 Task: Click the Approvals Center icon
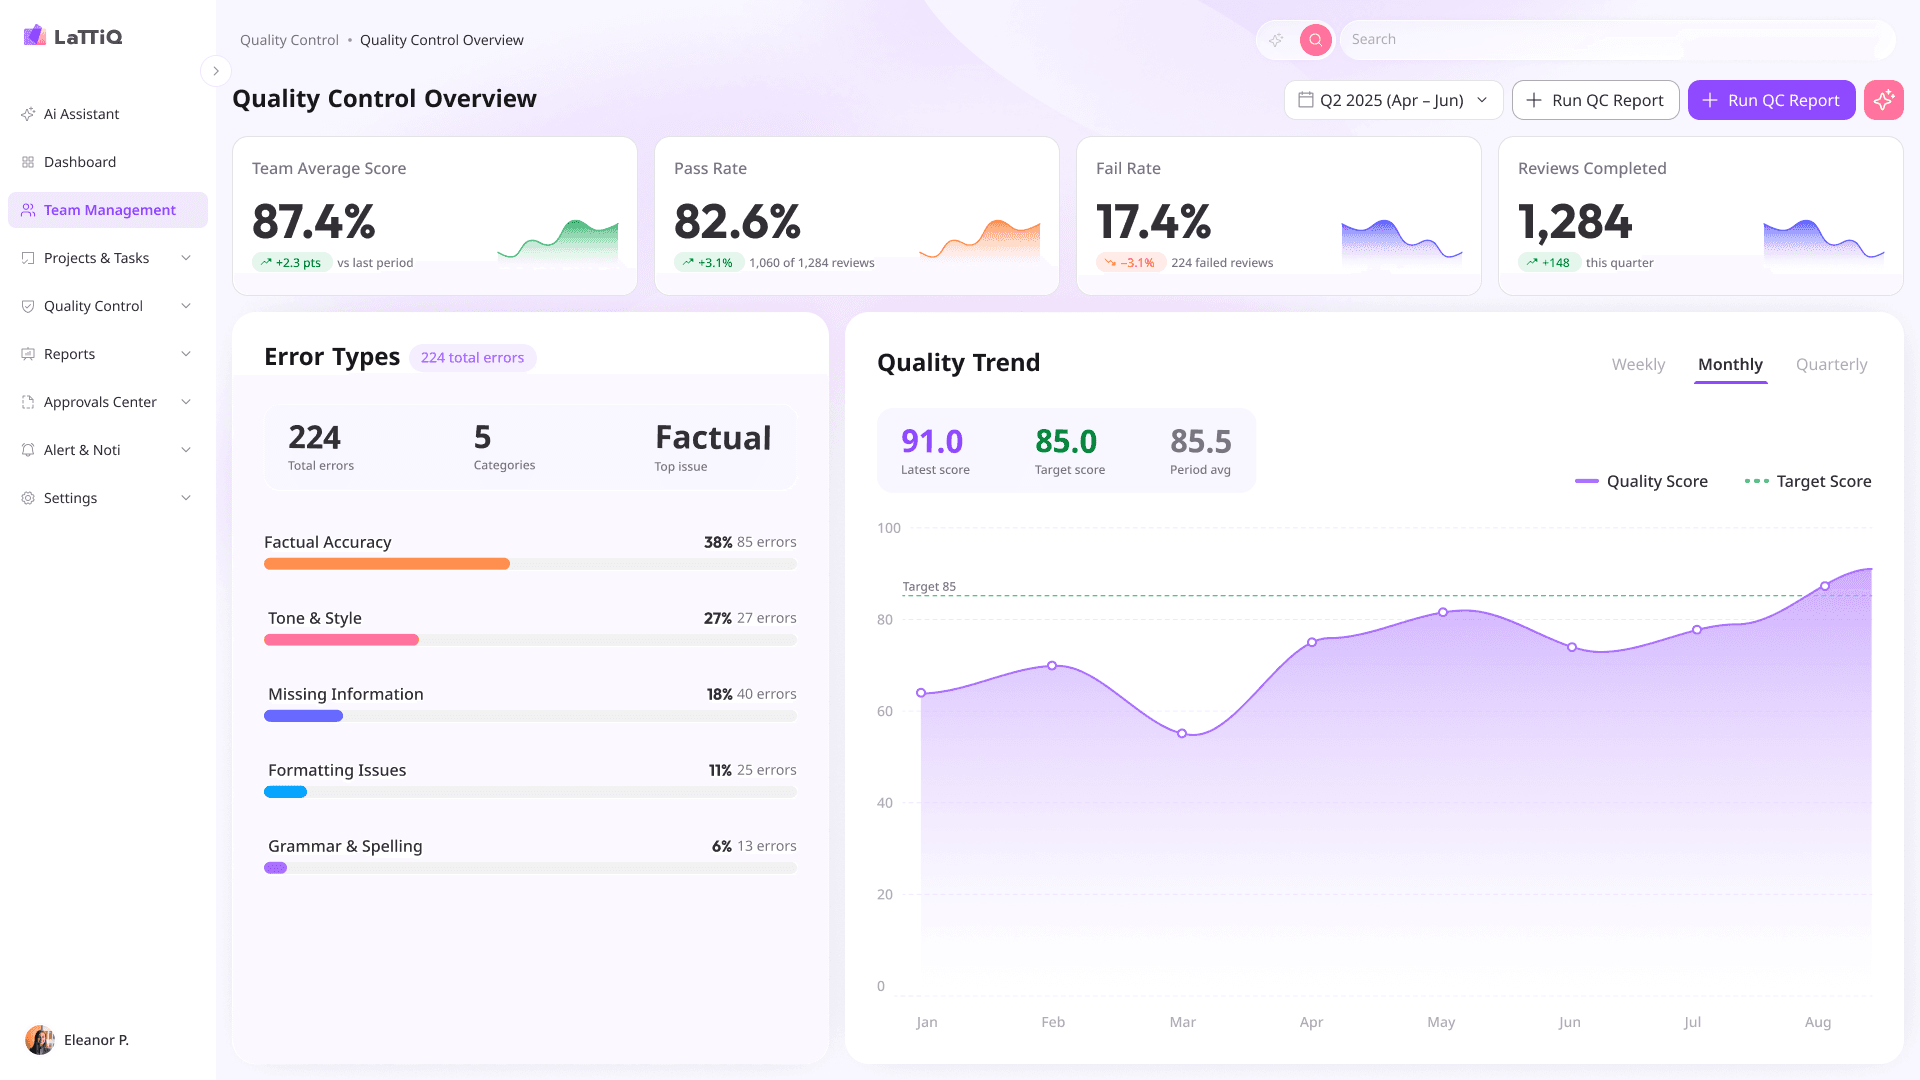(28, 402)
